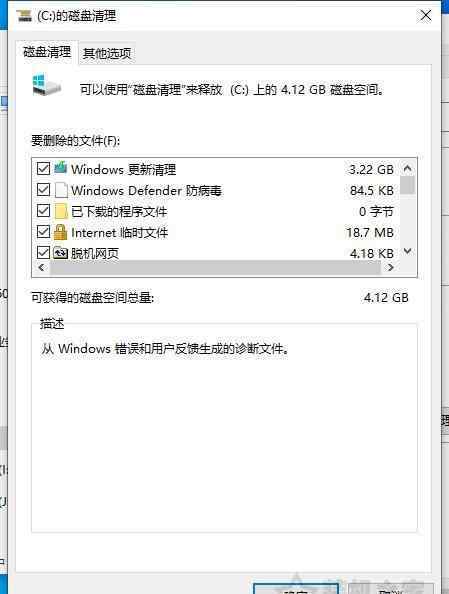Image resolution: width=449 pixels, height=594 pixels.
Task: Click the horizontal scroll right arrow
Action: (x=390, y=267)
